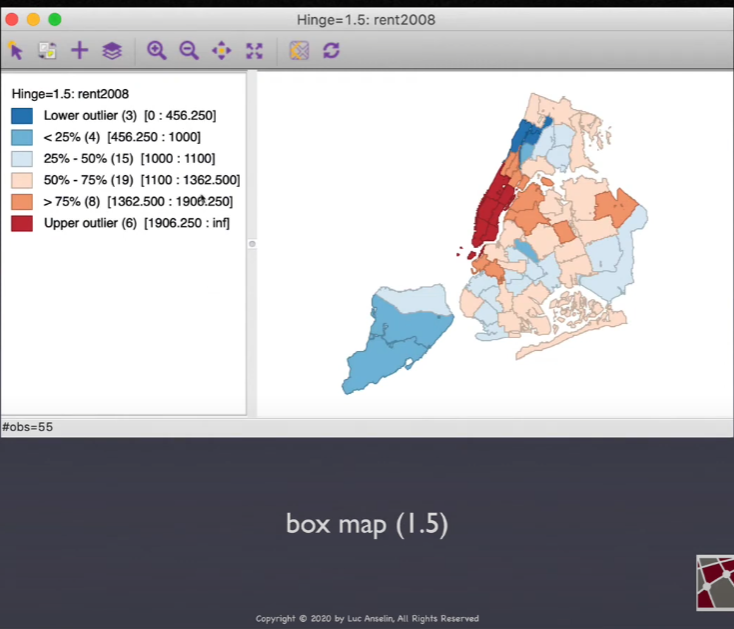
Task: Click the window title 'Hinge=1.5: rent2008'
Action: coord(366,20)
